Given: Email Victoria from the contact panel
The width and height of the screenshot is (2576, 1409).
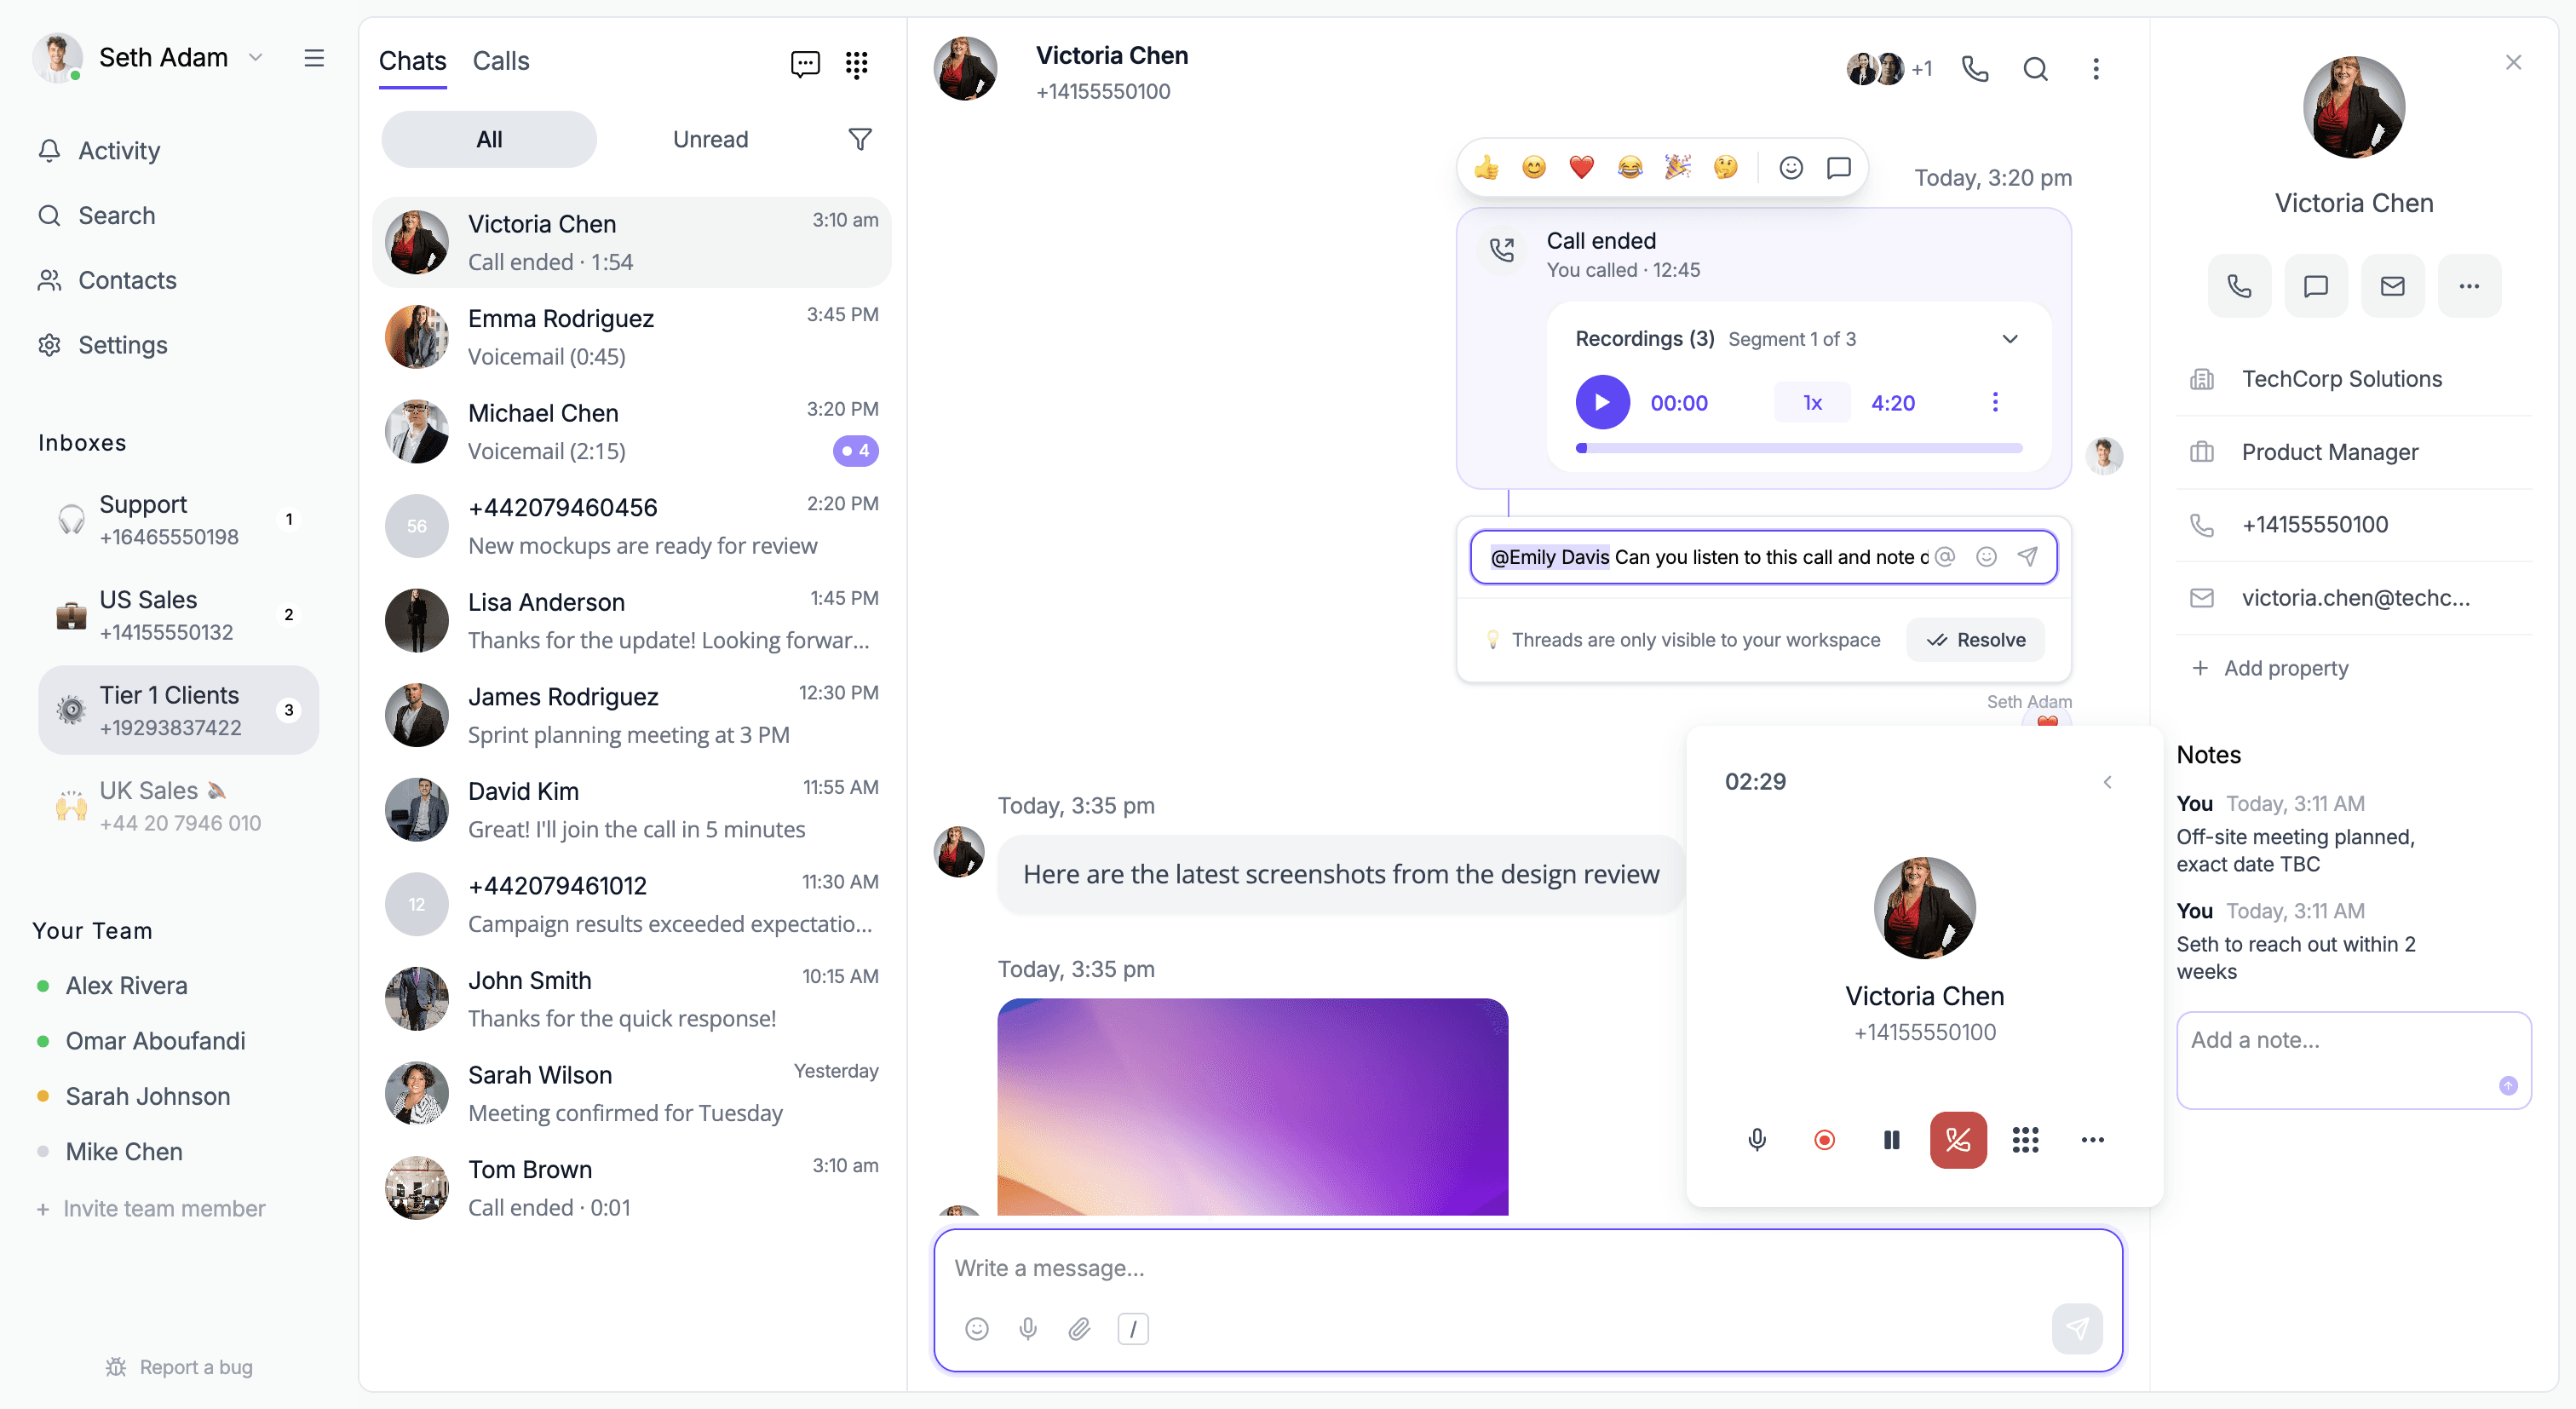Looking at the screenshot, I should click(x=2392, y=286).
